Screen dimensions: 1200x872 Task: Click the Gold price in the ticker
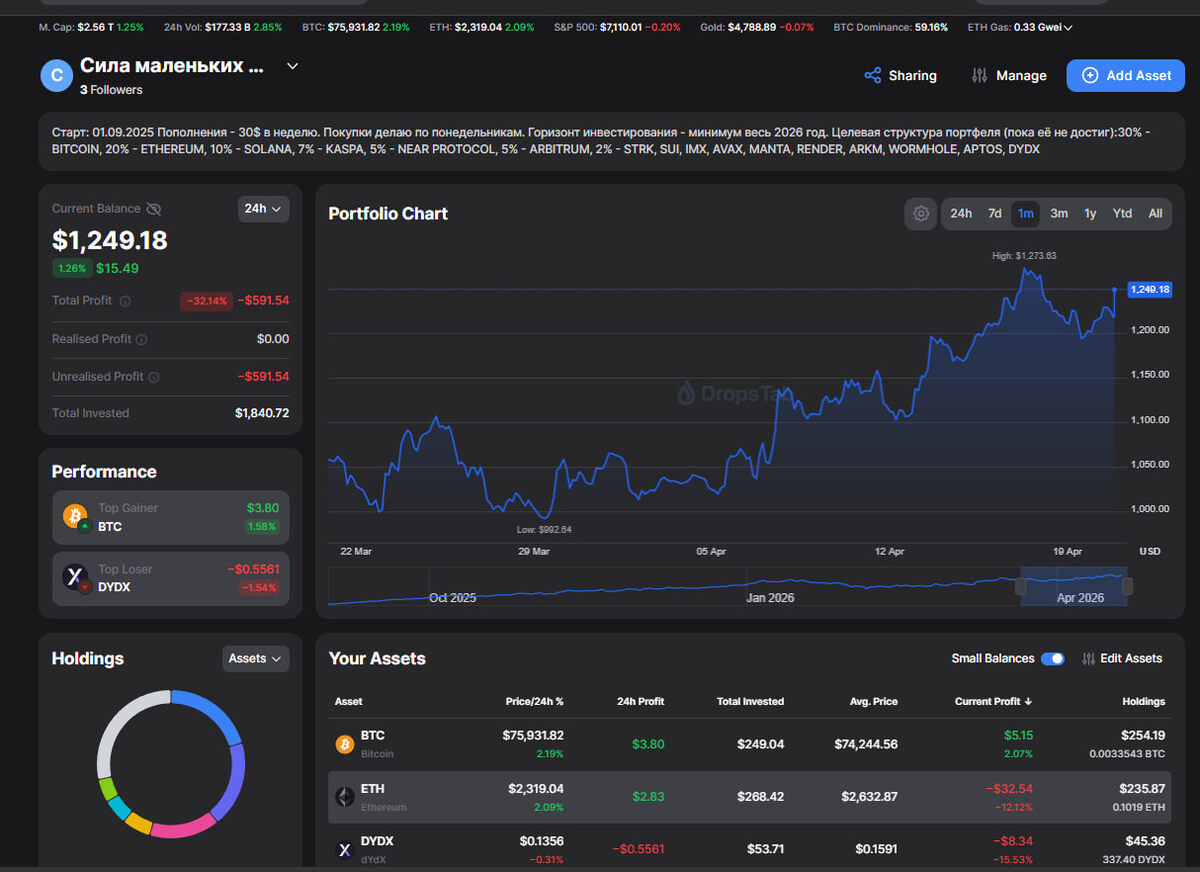pyautogui.click(x=752, y=27)
